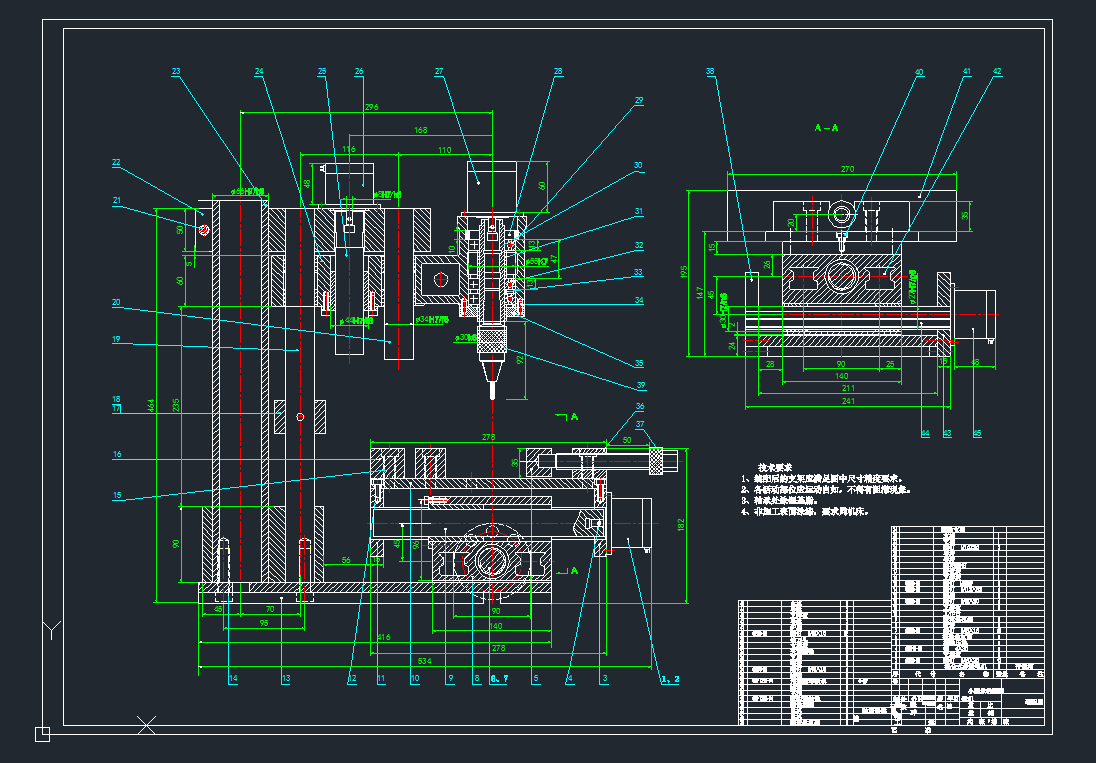
Task: Click the X cross marker below the drawing
Action: coord(147,725)
